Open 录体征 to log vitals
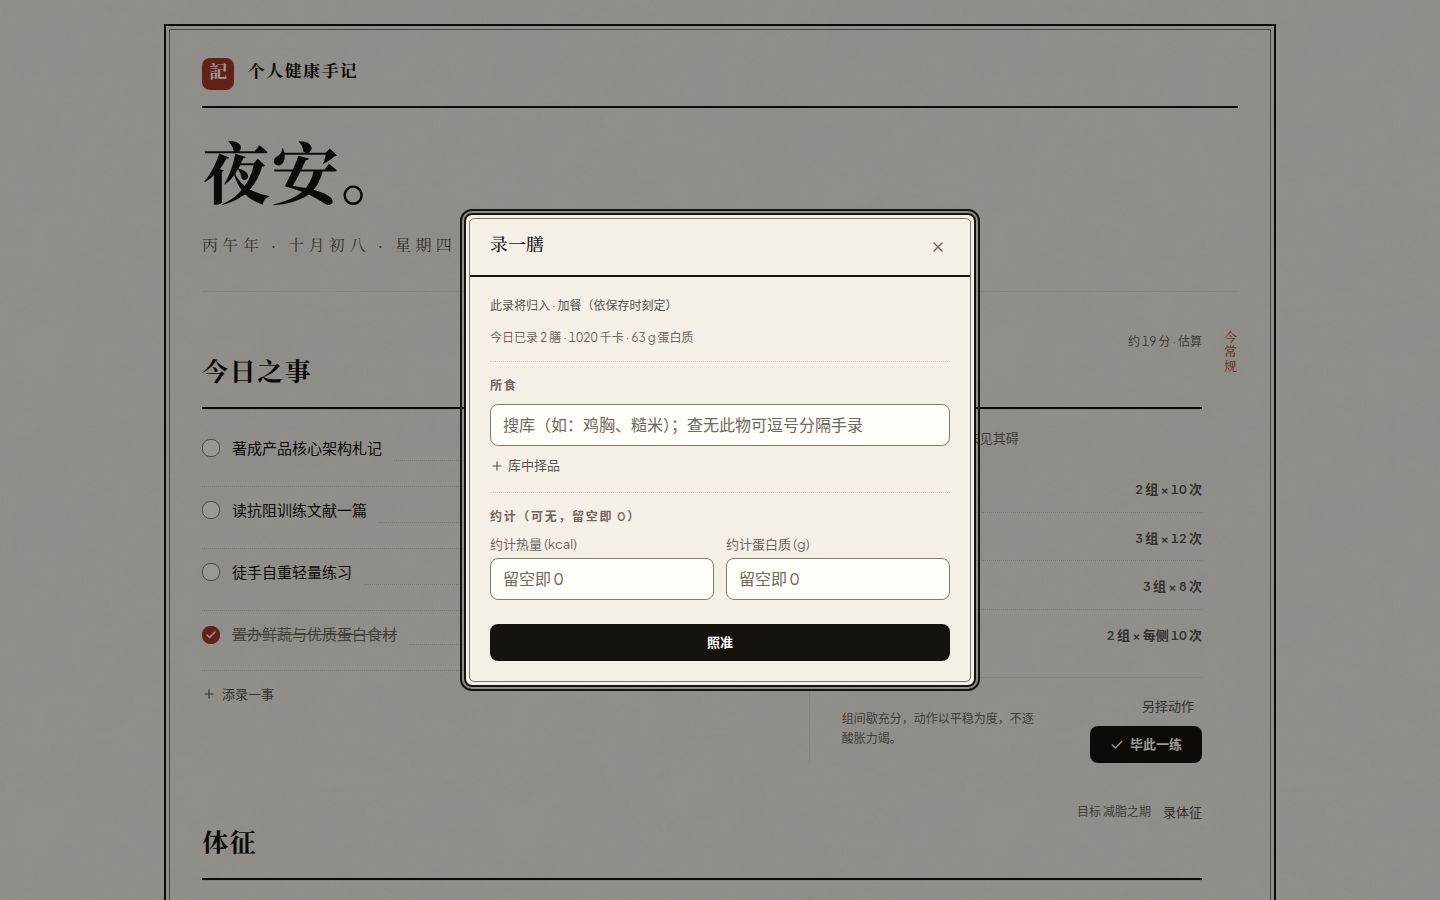 [1182, 813]
